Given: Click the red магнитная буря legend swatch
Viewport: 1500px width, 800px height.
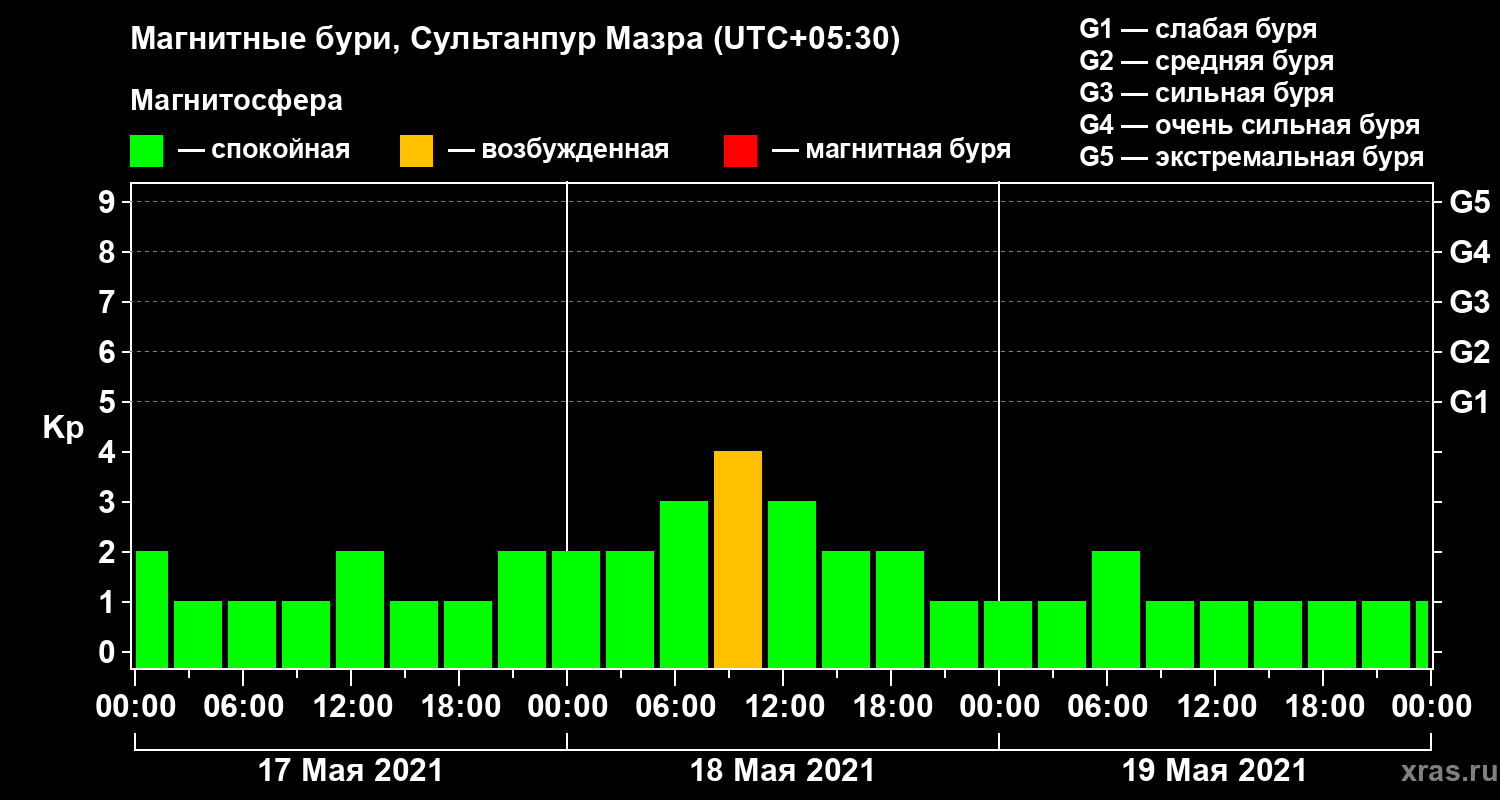Looking at the screenshot, I should click(x=740, y=151).
